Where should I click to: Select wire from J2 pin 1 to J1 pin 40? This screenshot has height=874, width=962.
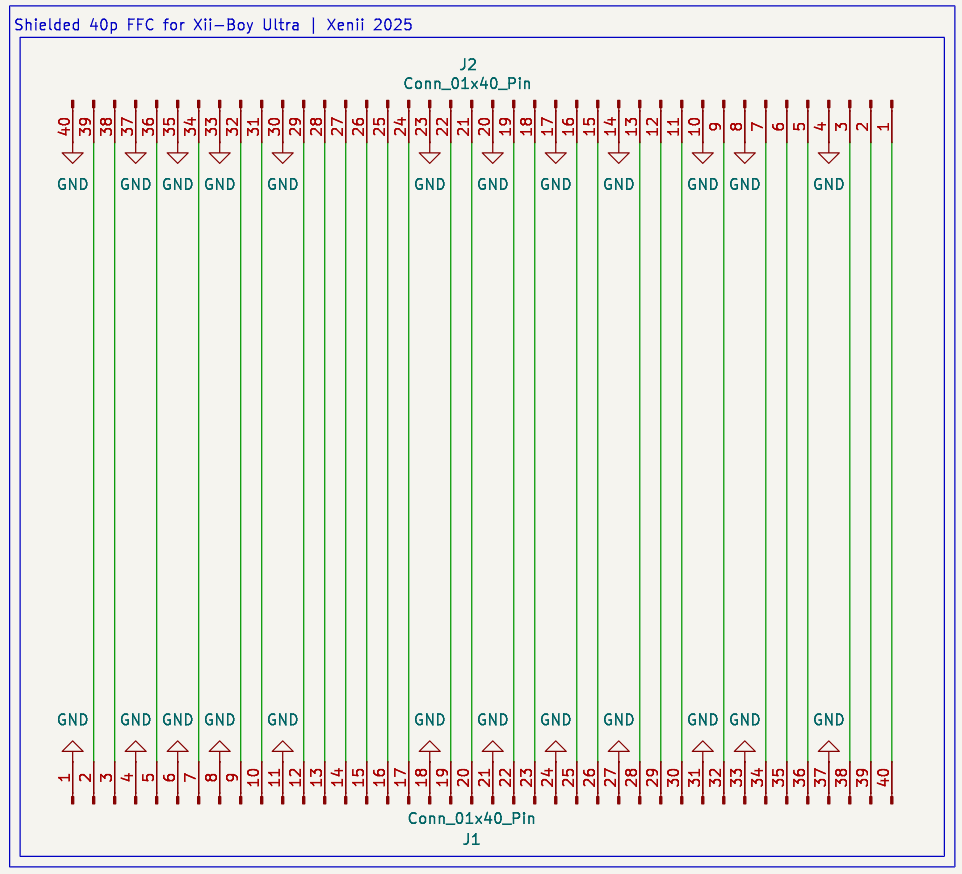892,453
